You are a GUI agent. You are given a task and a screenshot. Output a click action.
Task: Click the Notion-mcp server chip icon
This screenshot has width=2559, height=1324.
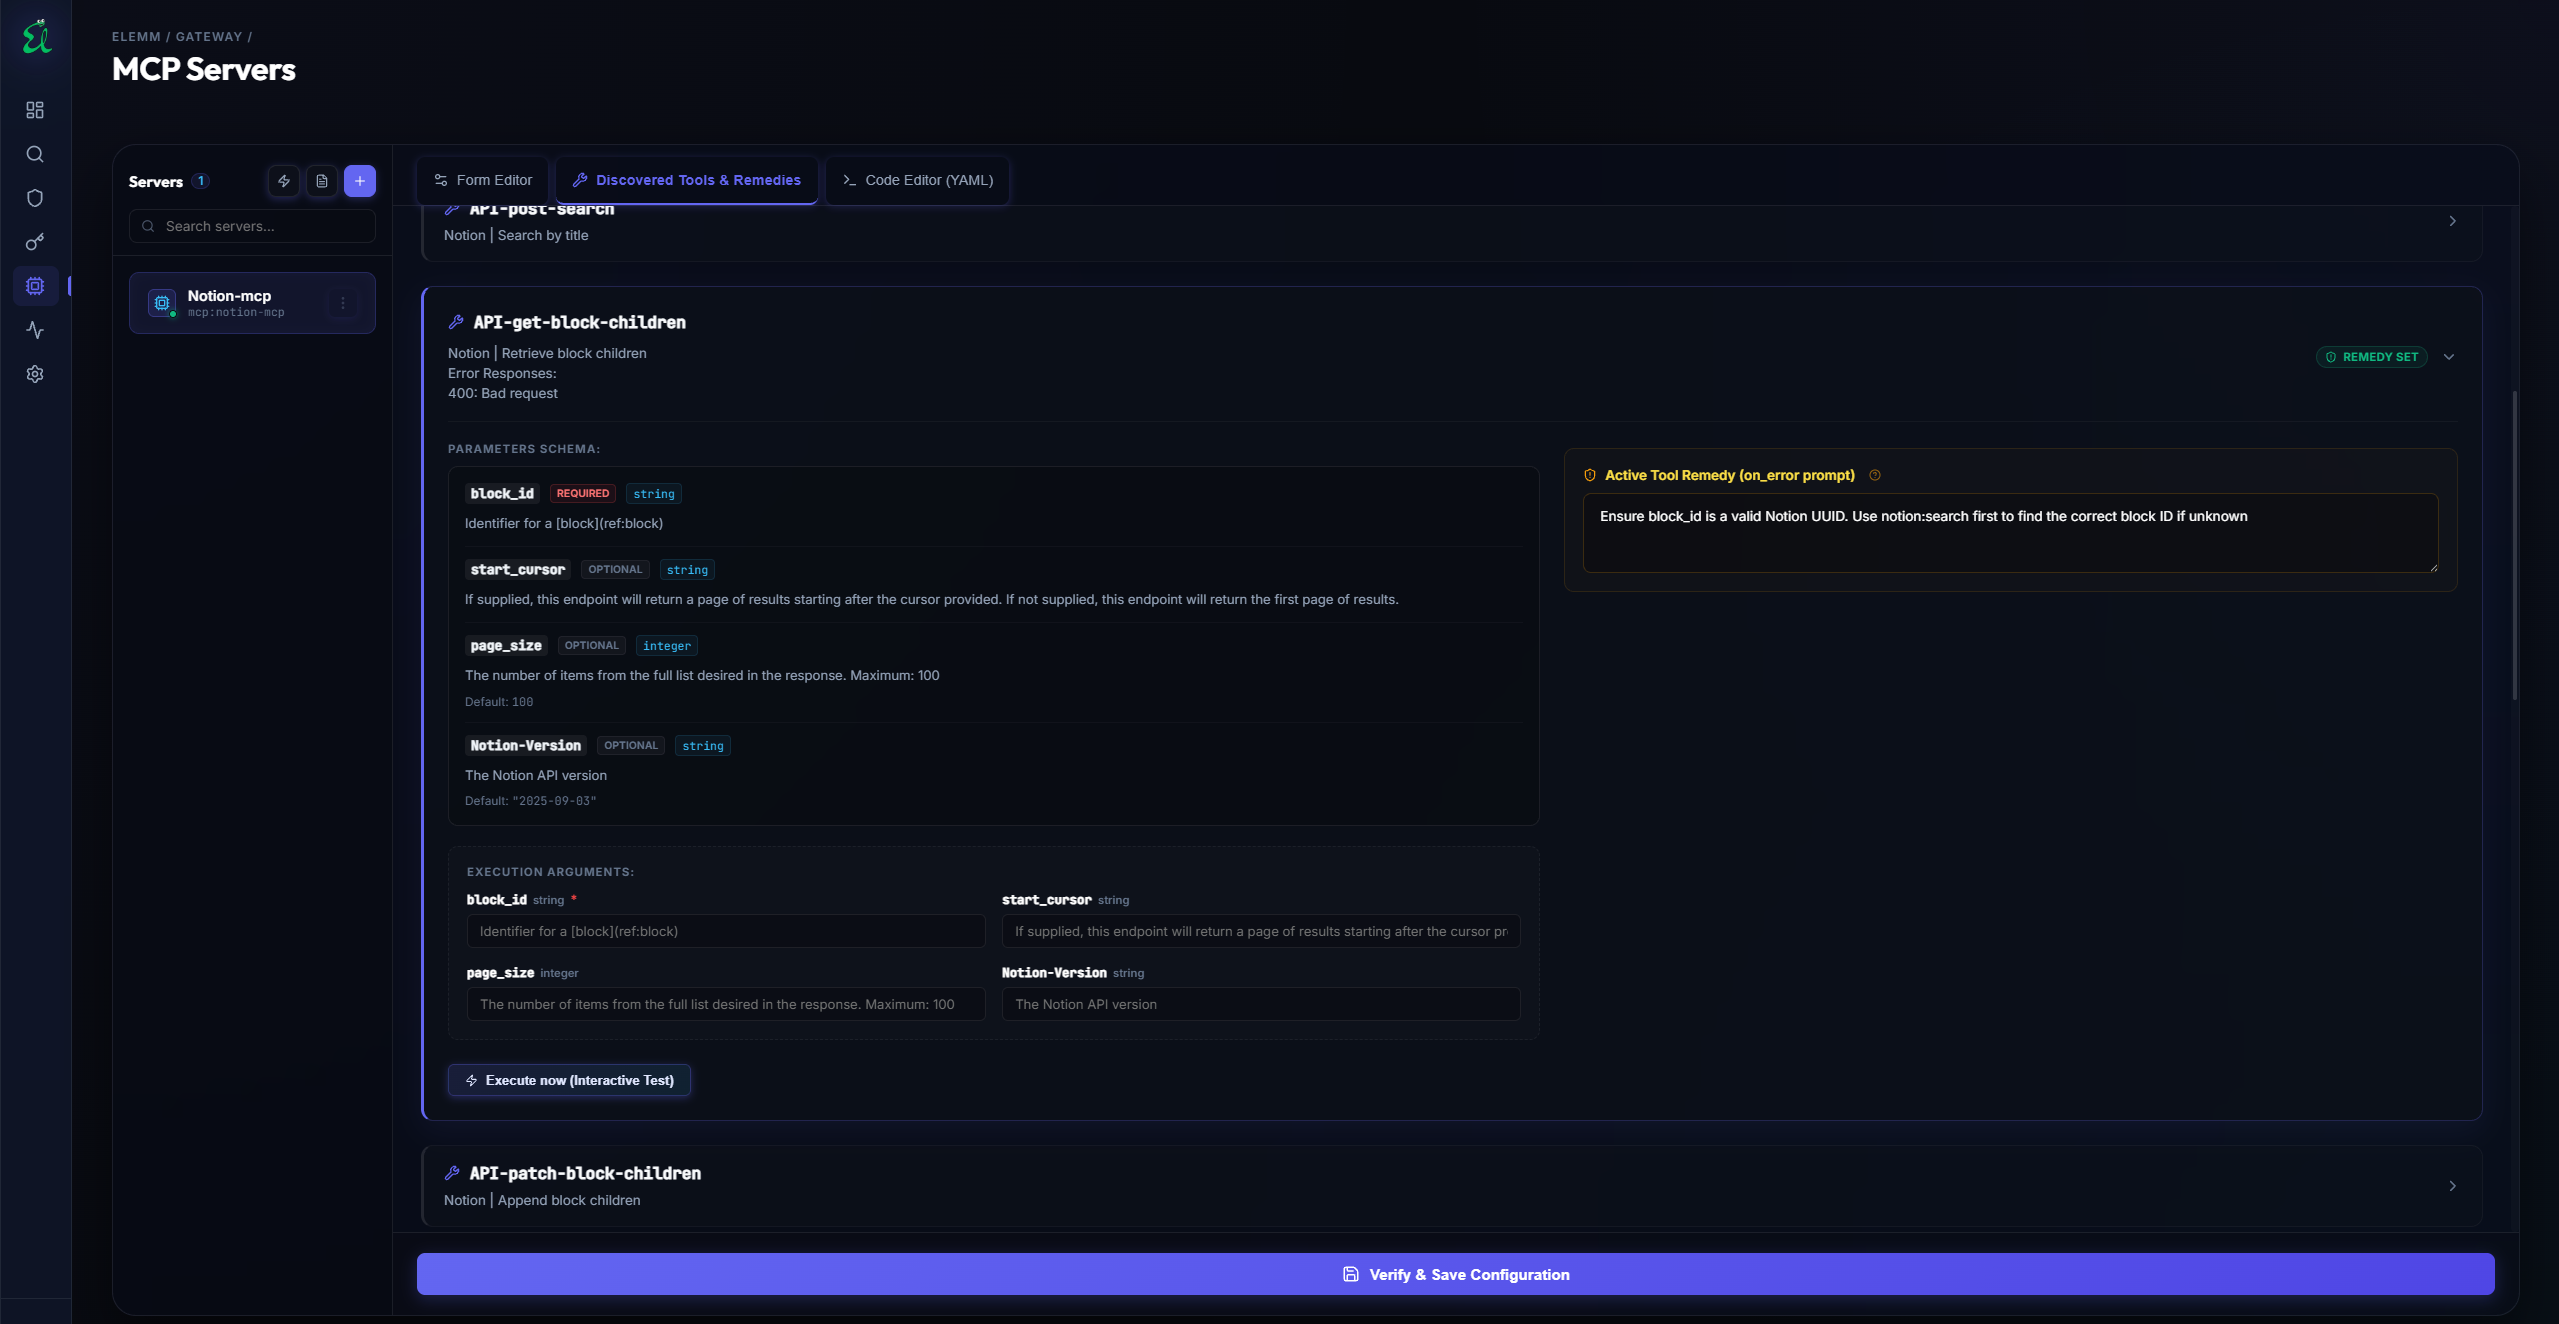coord(162,303)
